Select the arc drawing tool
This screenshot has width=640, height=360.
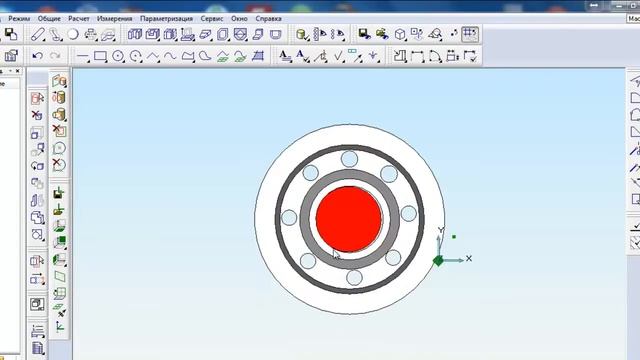pos(136,56)
